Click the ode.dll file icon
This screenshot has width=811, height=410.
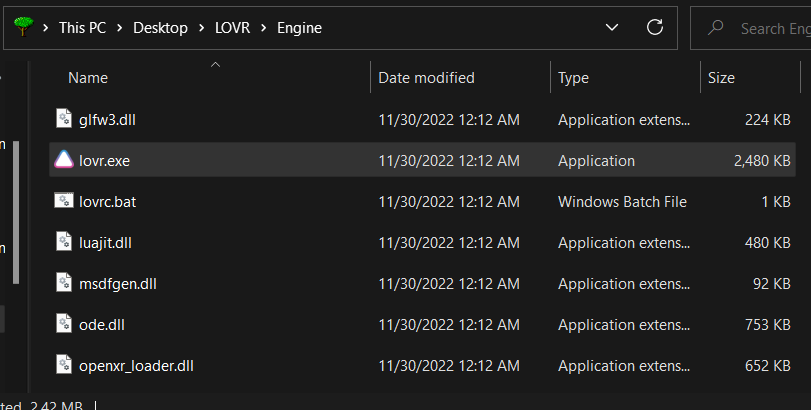(64, 324)
